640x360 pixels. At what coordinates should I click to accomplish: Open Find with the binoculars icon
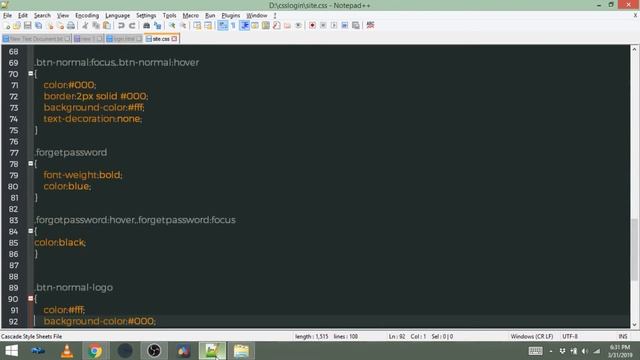click(x=146, y=26)
